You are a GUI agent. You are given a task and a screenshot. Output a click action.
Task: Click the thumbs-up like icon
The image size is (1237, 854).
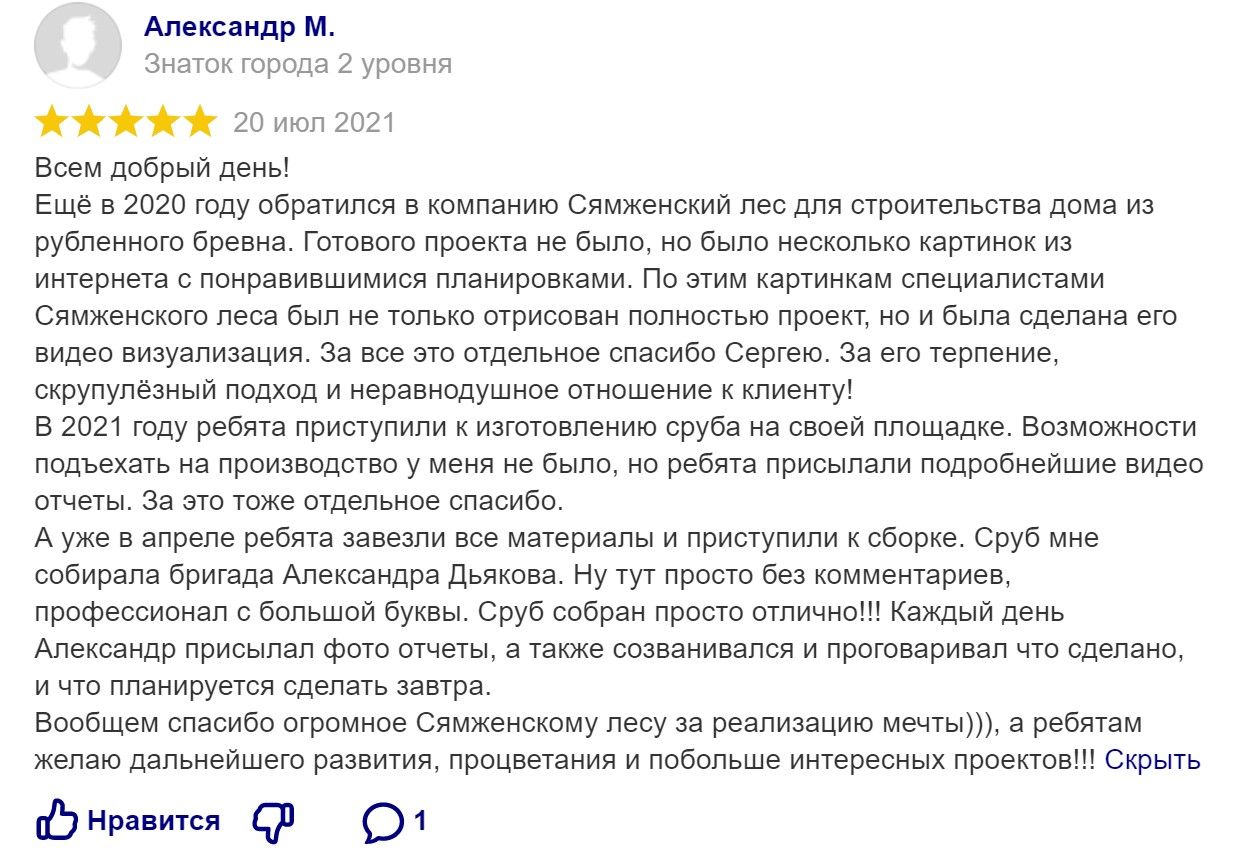pyautogui.click(x=57, y=821)
